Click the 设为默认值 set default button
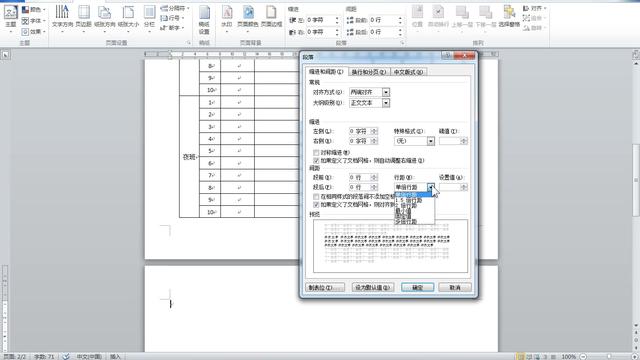 tap(373, 287)
